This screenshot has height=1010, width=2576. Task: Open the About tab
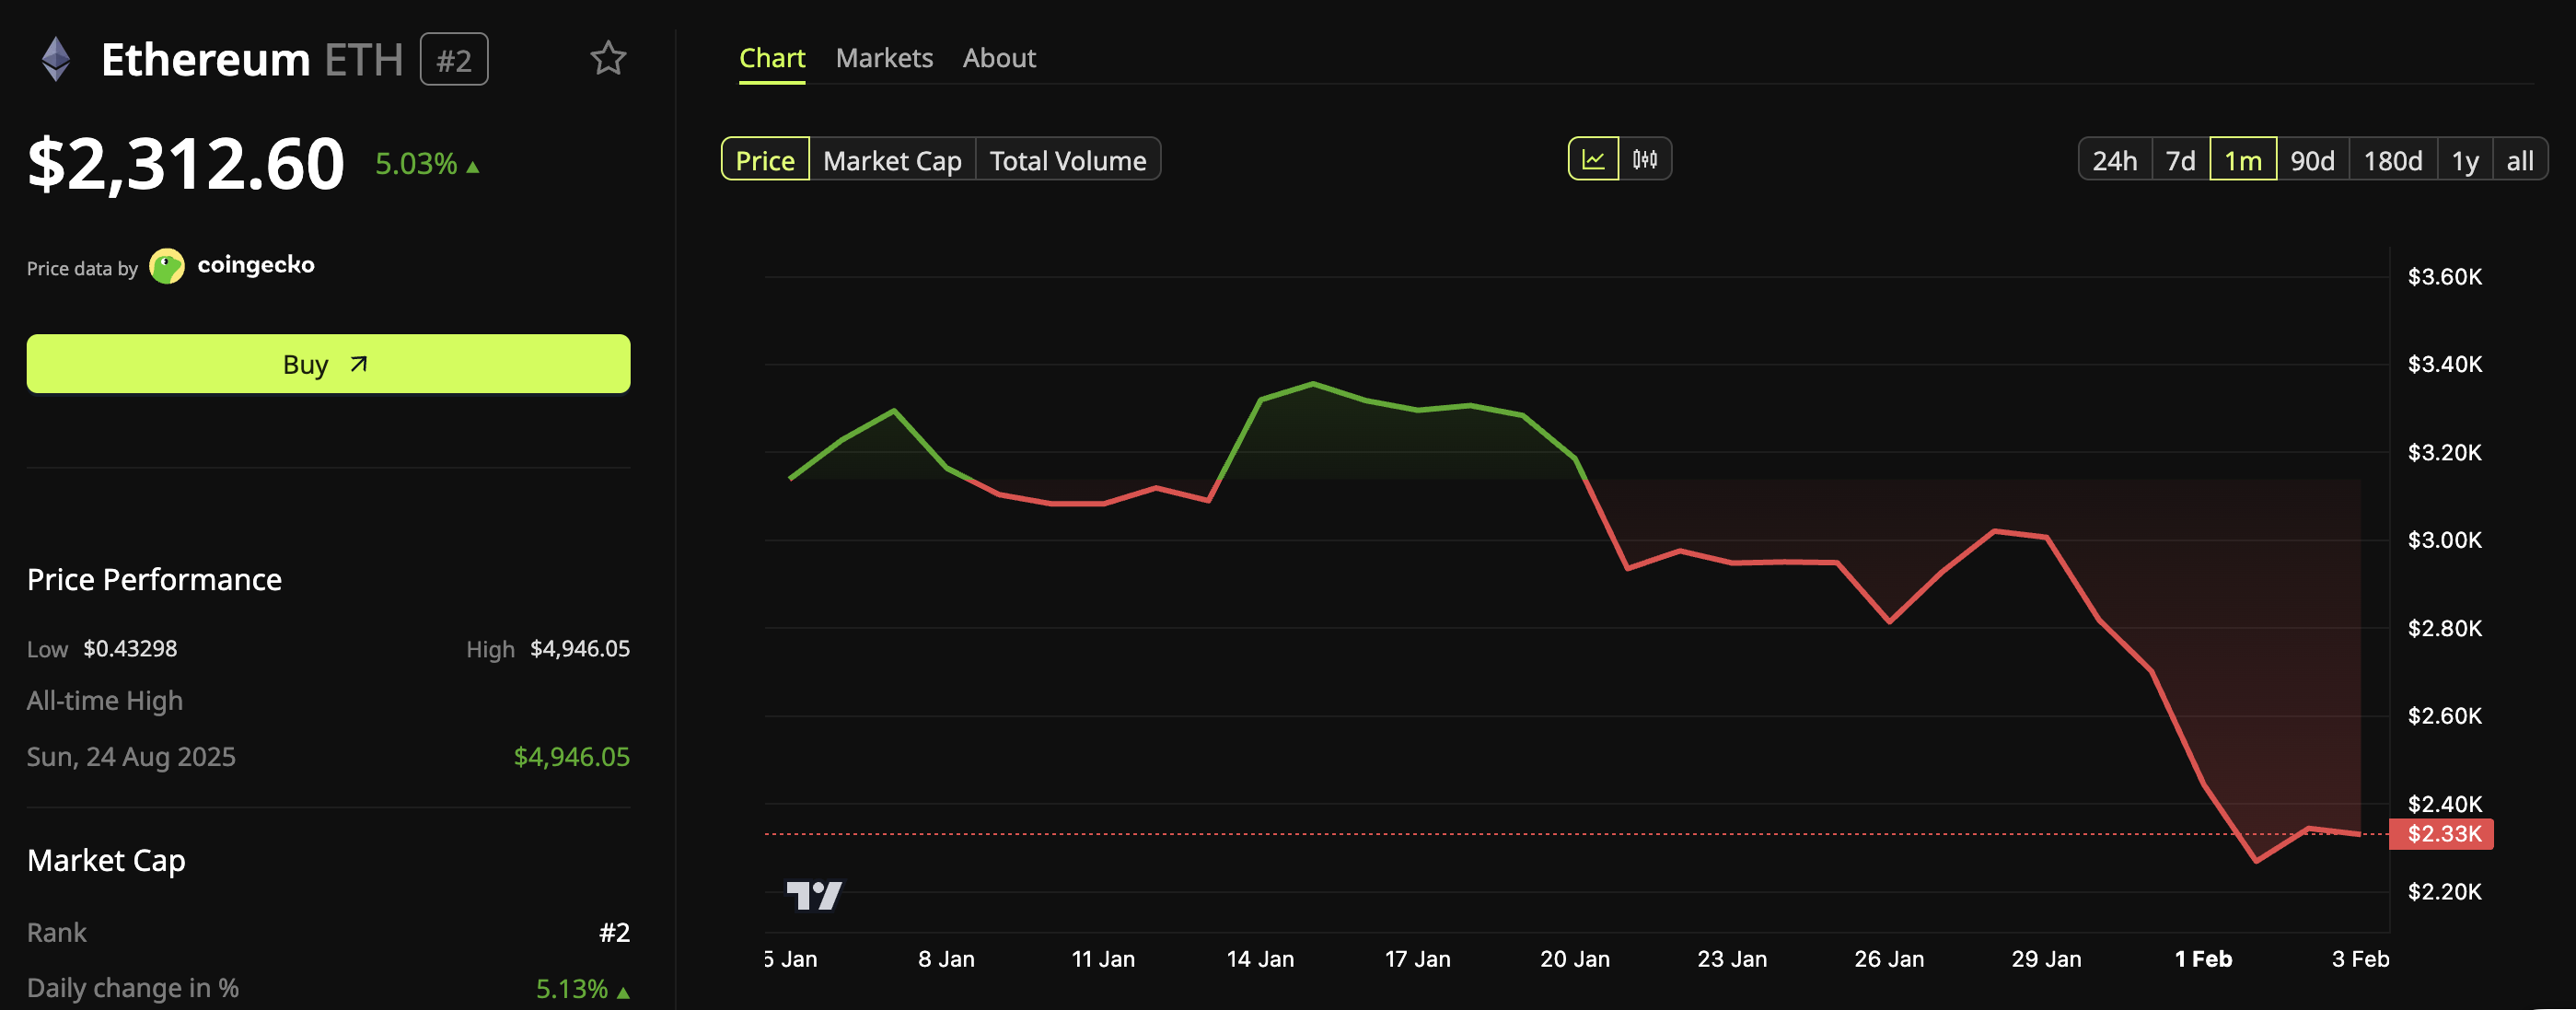[x=999, y=58]
